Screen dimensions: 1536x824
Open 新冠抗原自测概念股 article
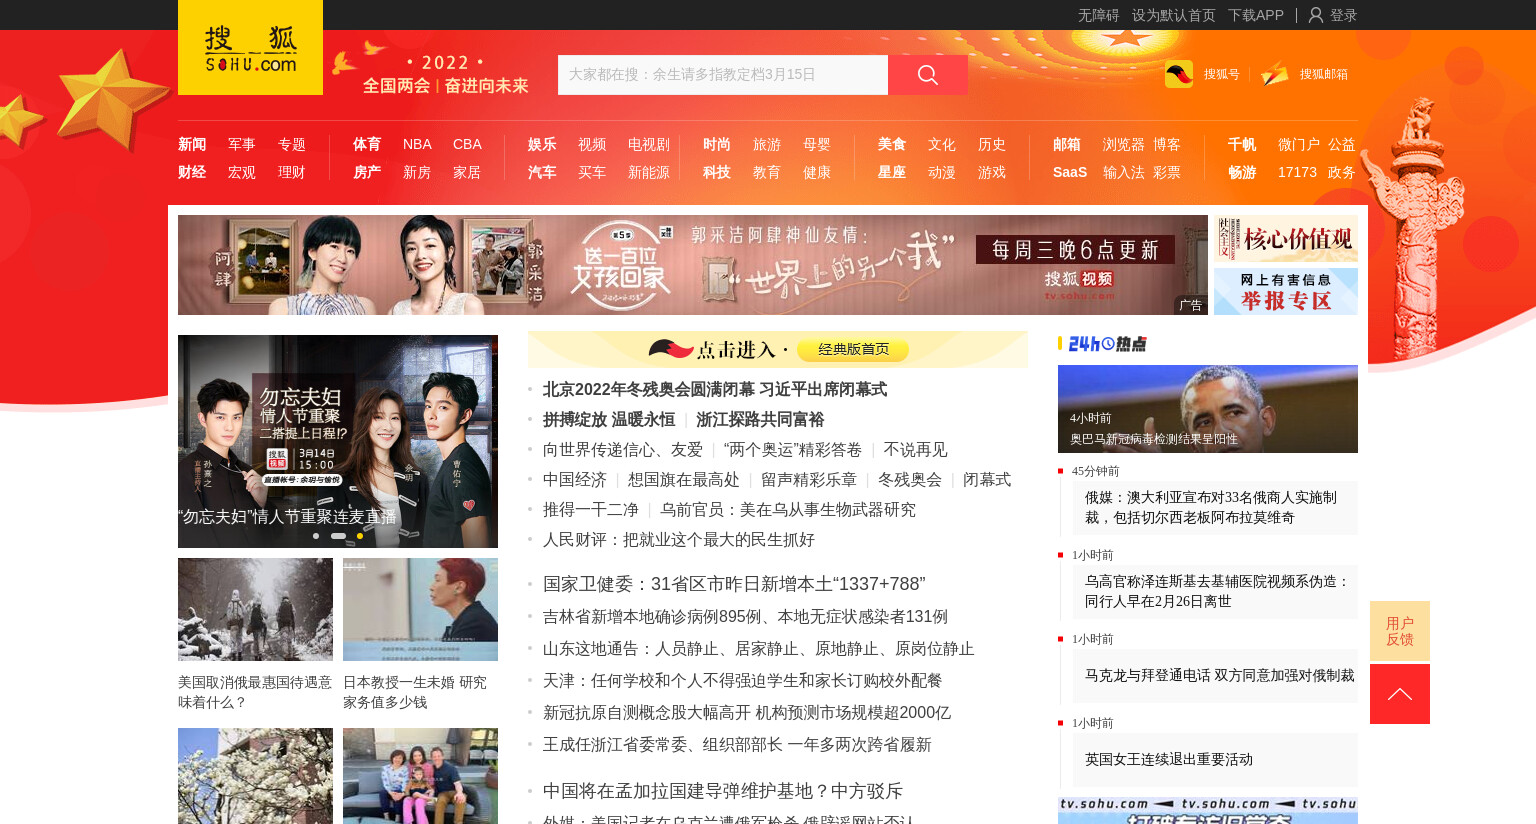747,712
